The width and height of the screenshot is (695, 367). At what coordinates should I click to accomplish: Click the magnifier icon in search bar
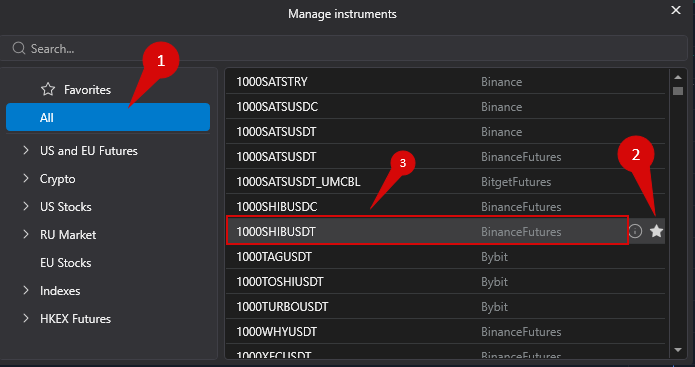point(19,48)
